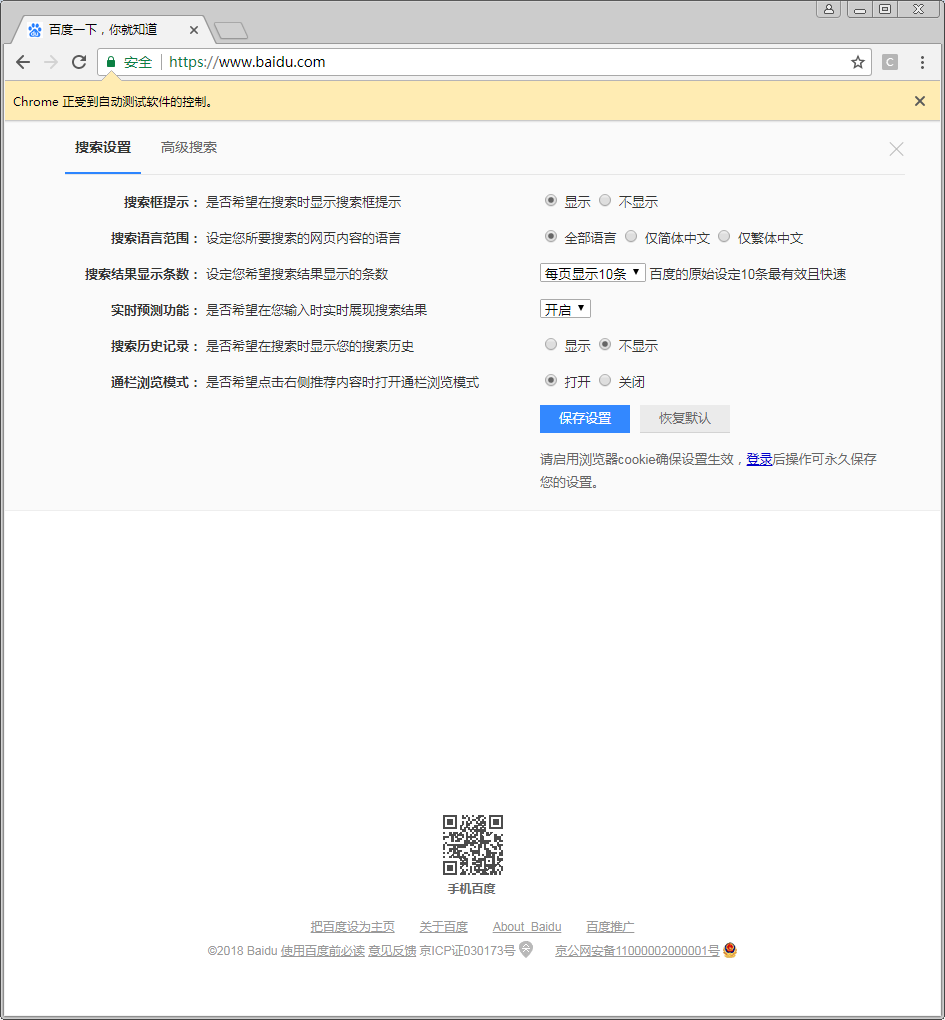Select 关闭 for 通栏浏览模式

coord(605,381)
